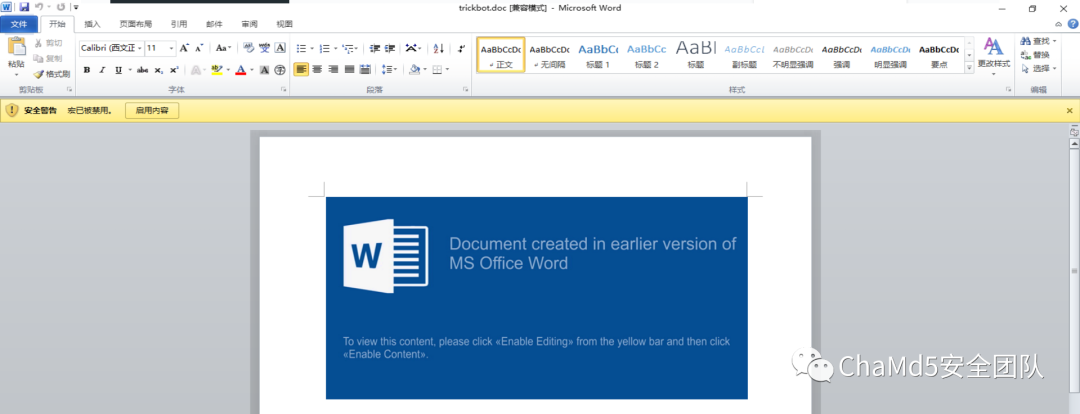The height and width of the screenshot is (414, 1080).
Task: Show or hide paragraph marks
Action: tap(461, 48)
